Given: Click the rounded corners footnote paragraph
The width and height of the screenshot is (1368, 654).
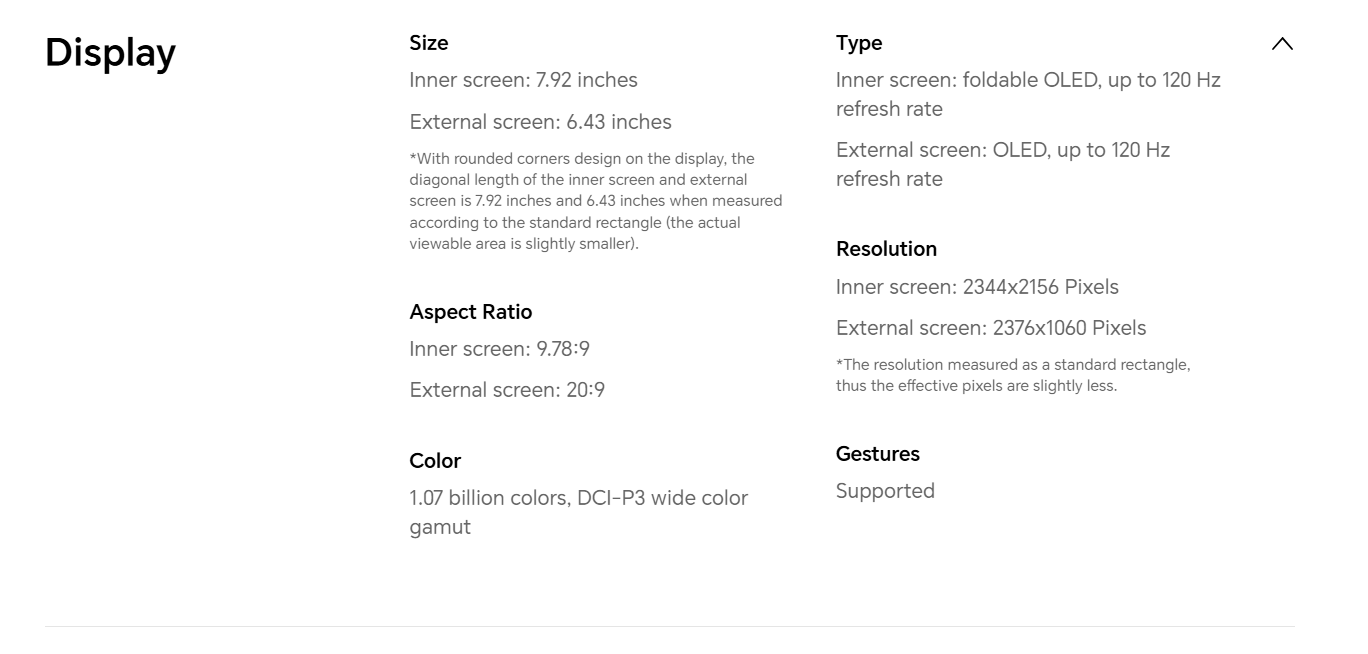Looking at the screenshot, I should pos(595,201).
